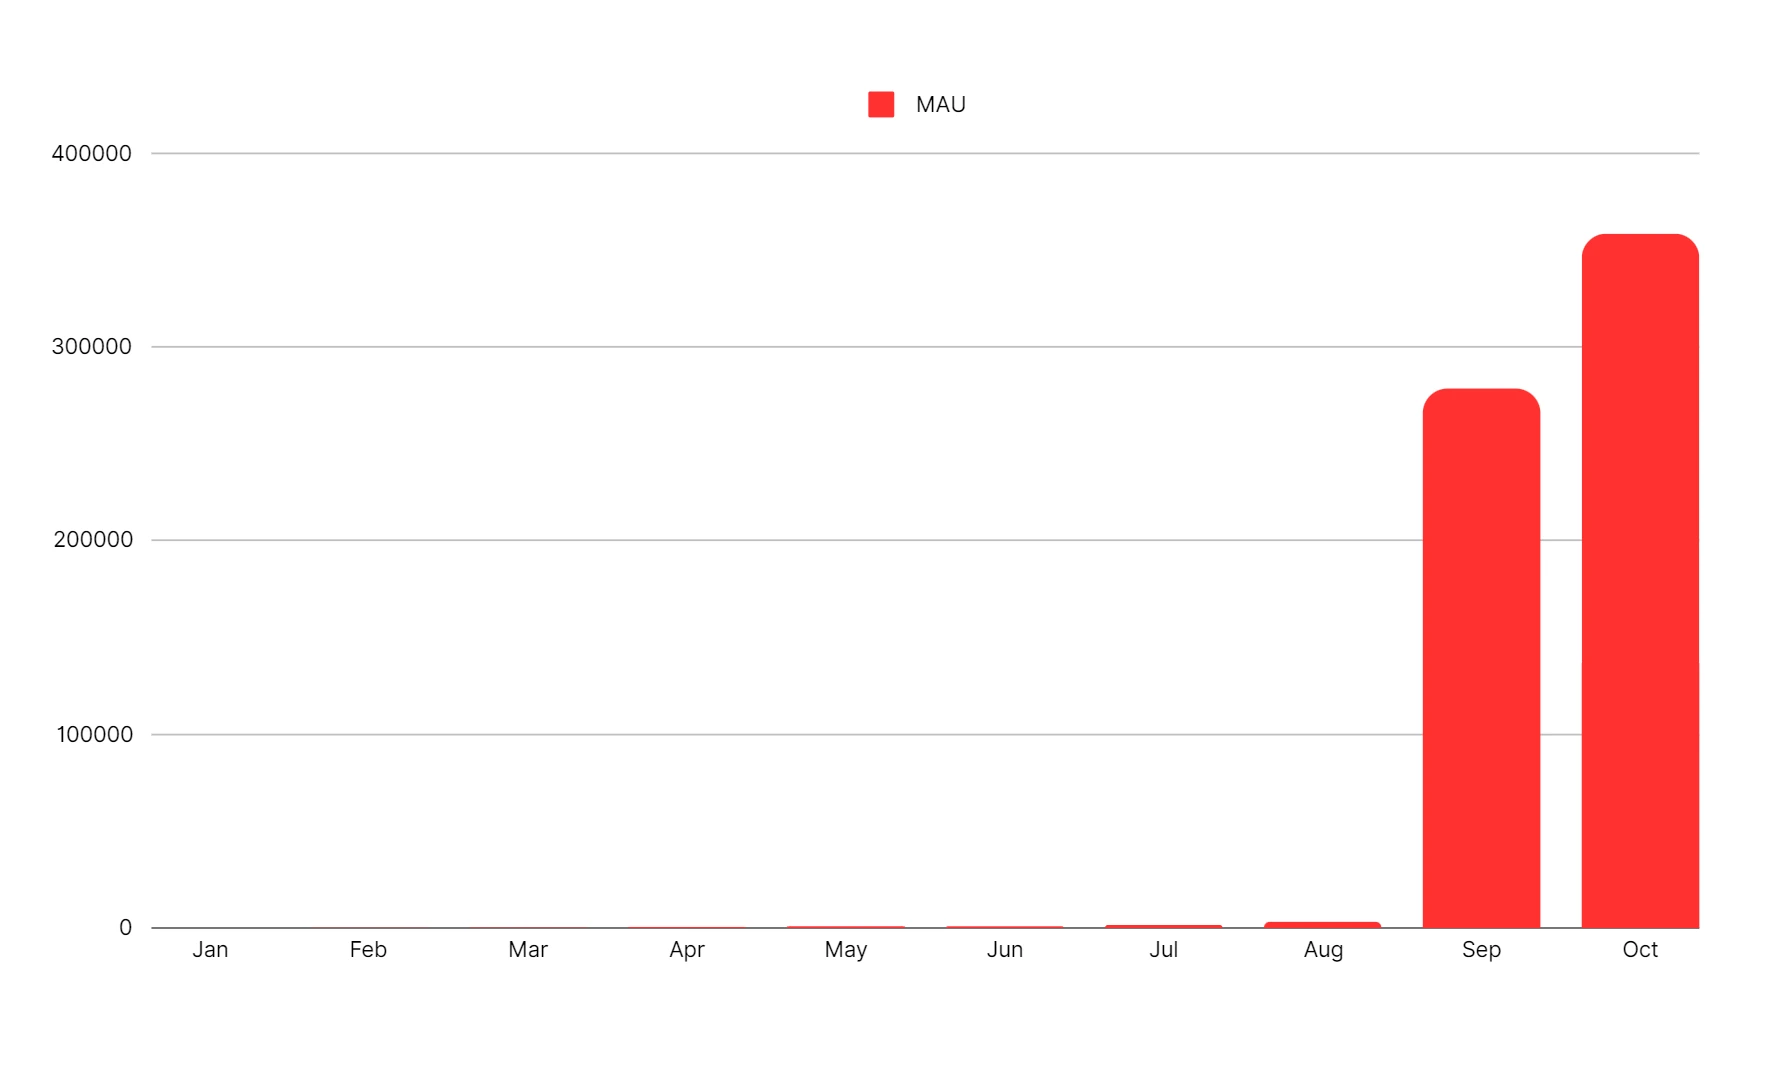Click the MAU legend label
Image resolution: width=1774 pixels, height=1072 pixels.
[940, 104]
